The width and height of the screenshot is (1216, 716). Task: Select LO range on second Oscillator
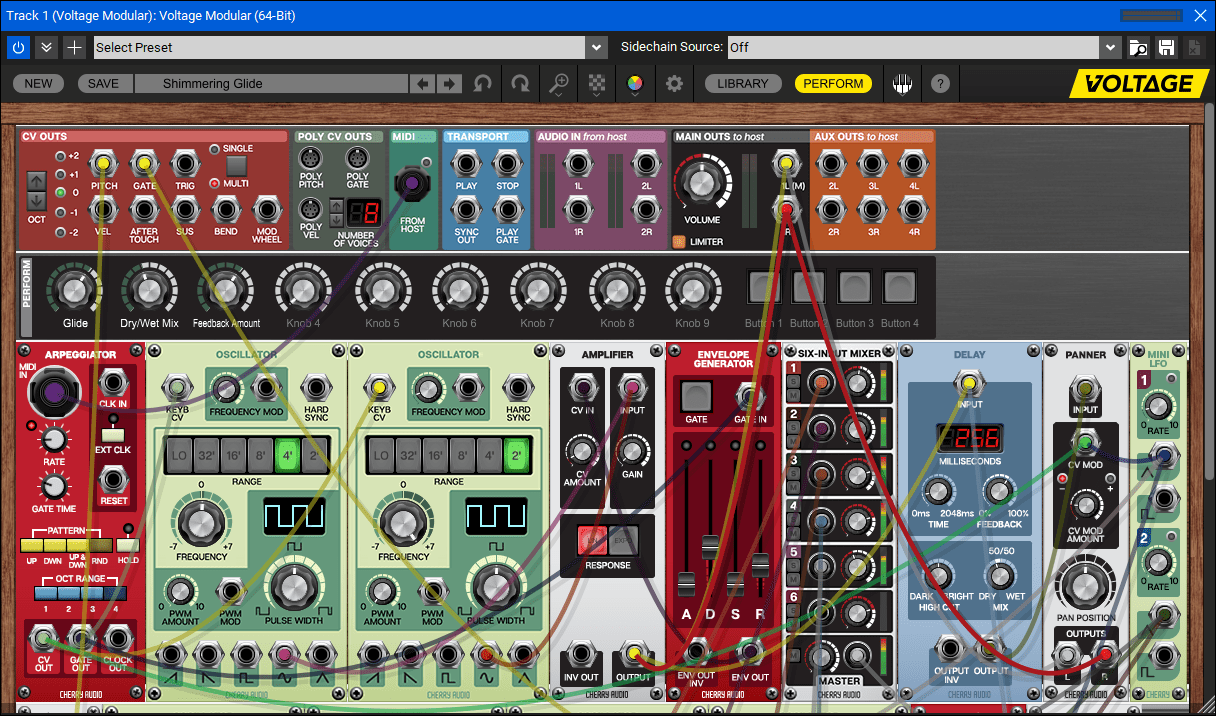[381, 454]
